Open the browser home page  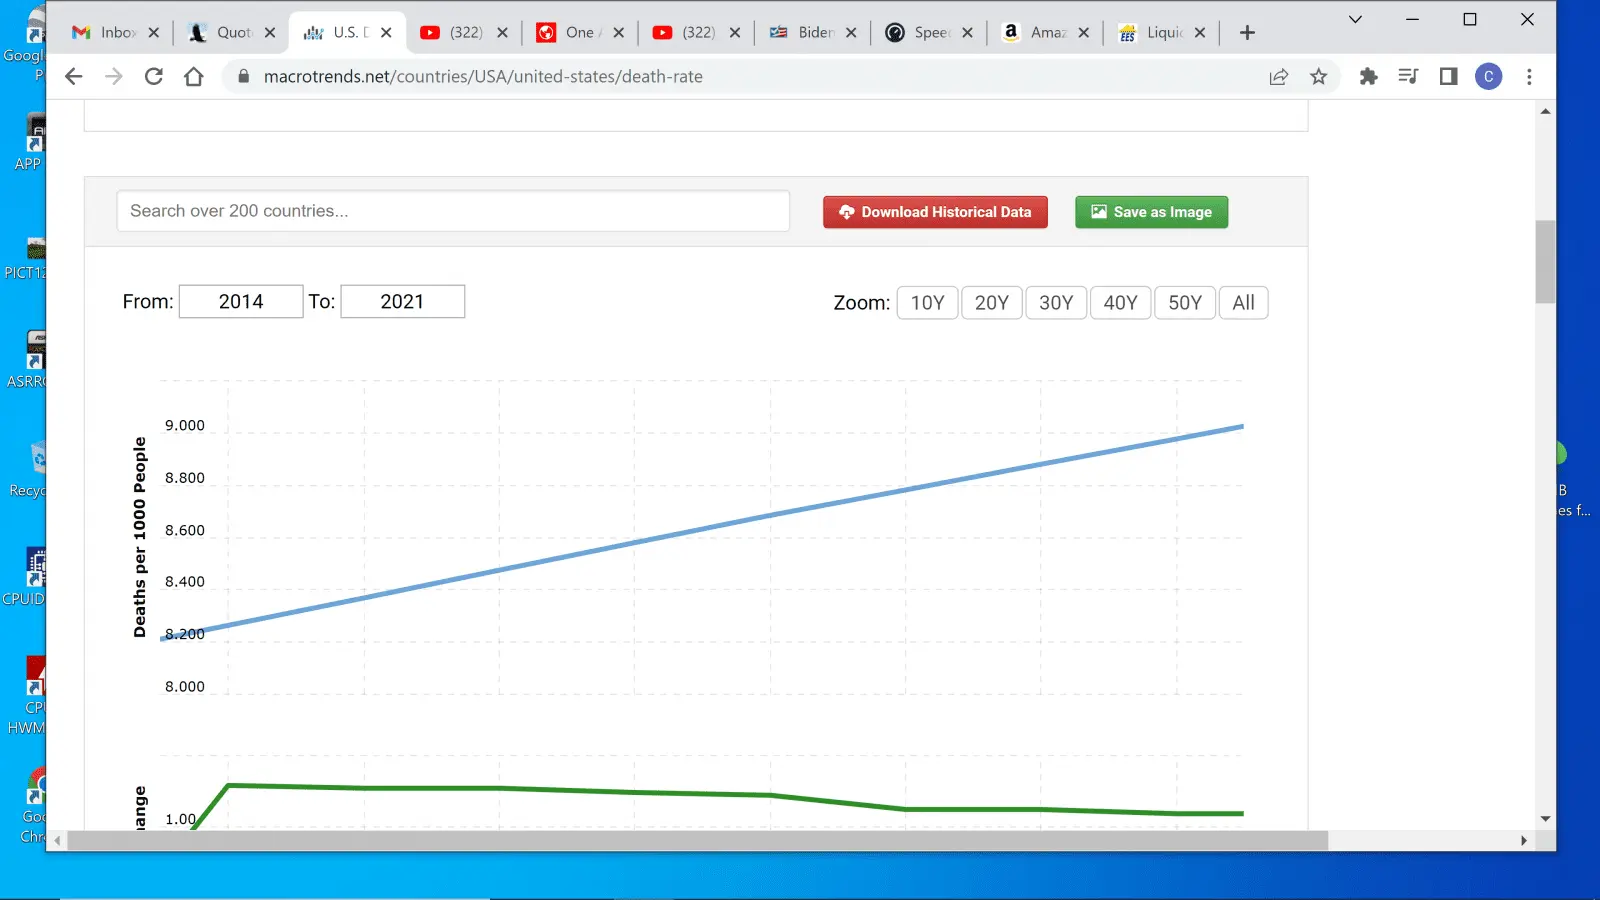[x=194, y=77]
